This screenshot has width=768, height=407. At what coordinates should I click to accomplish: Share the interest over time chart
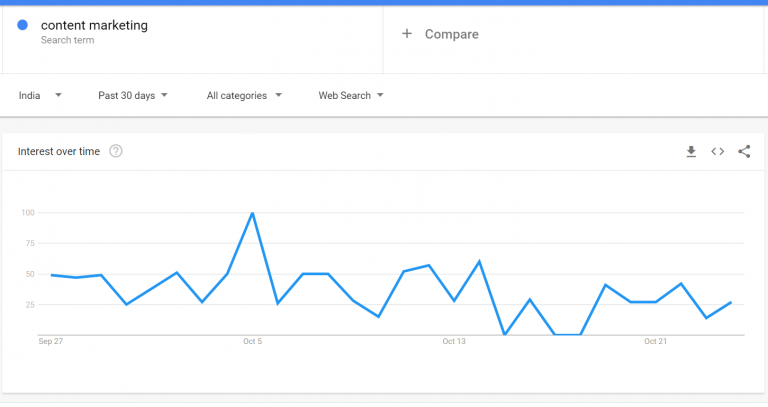pos(744,151)
